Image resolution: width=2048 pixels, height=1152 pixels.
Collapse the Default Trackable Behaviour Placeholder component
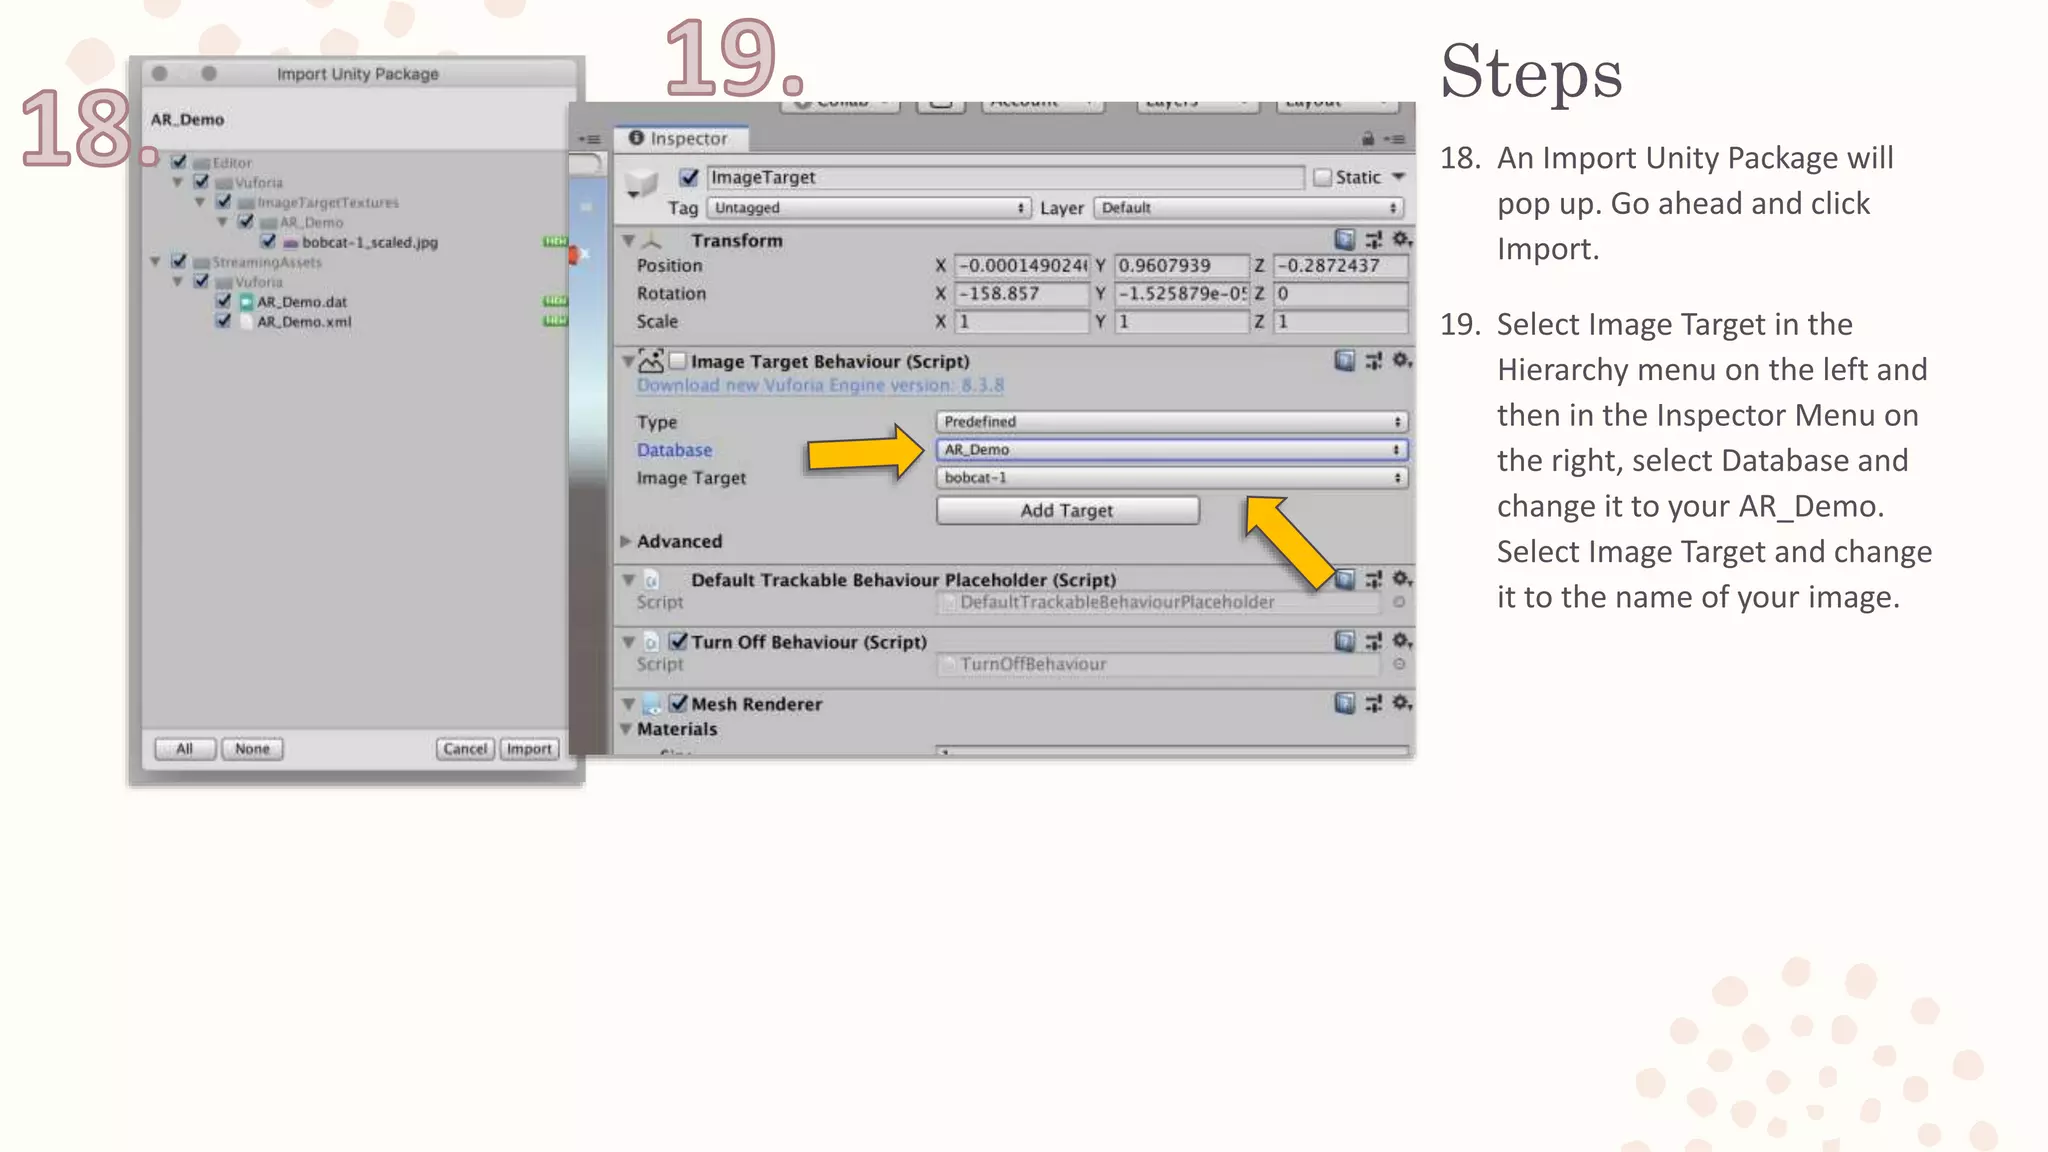(x=628, y=580)
